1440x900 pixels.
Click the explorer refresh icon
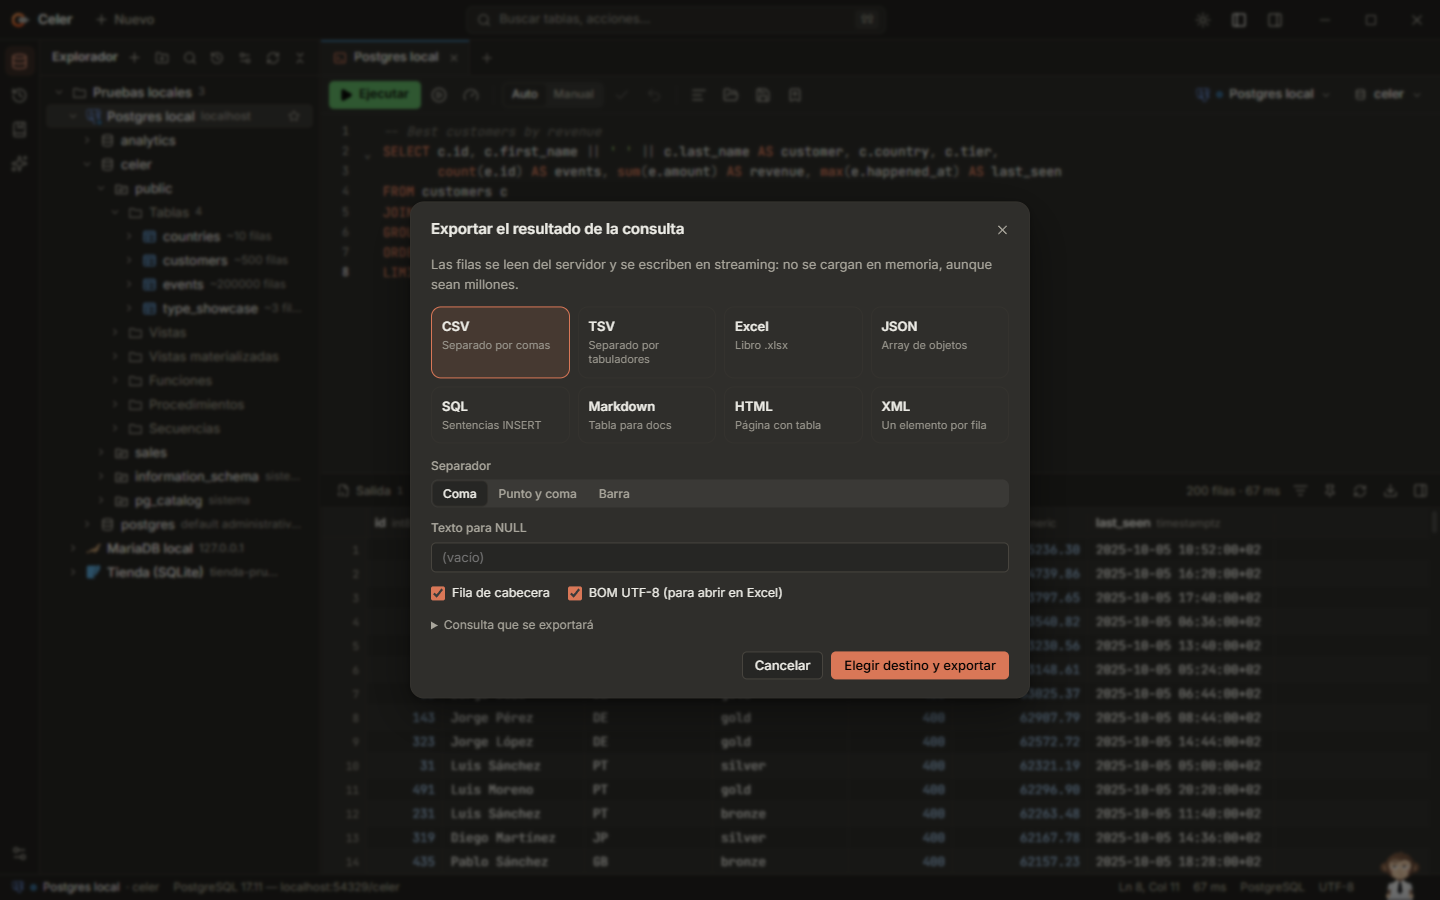click(x=273, y=58)
